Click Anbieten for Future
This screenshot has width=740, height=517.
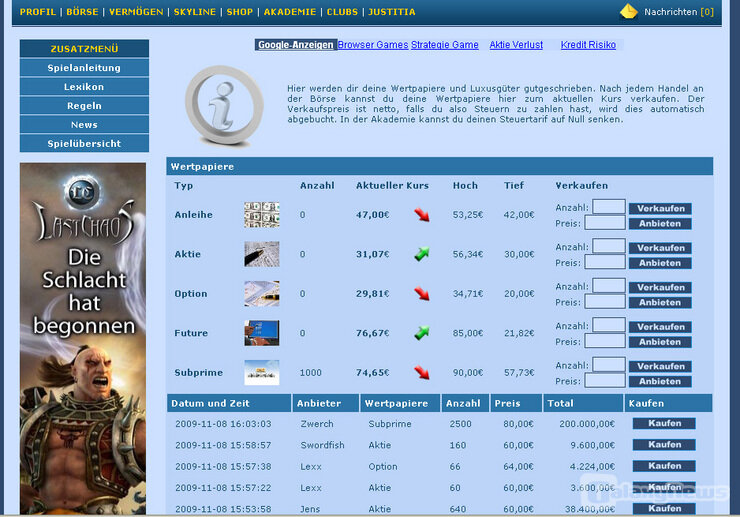point(661,342)
